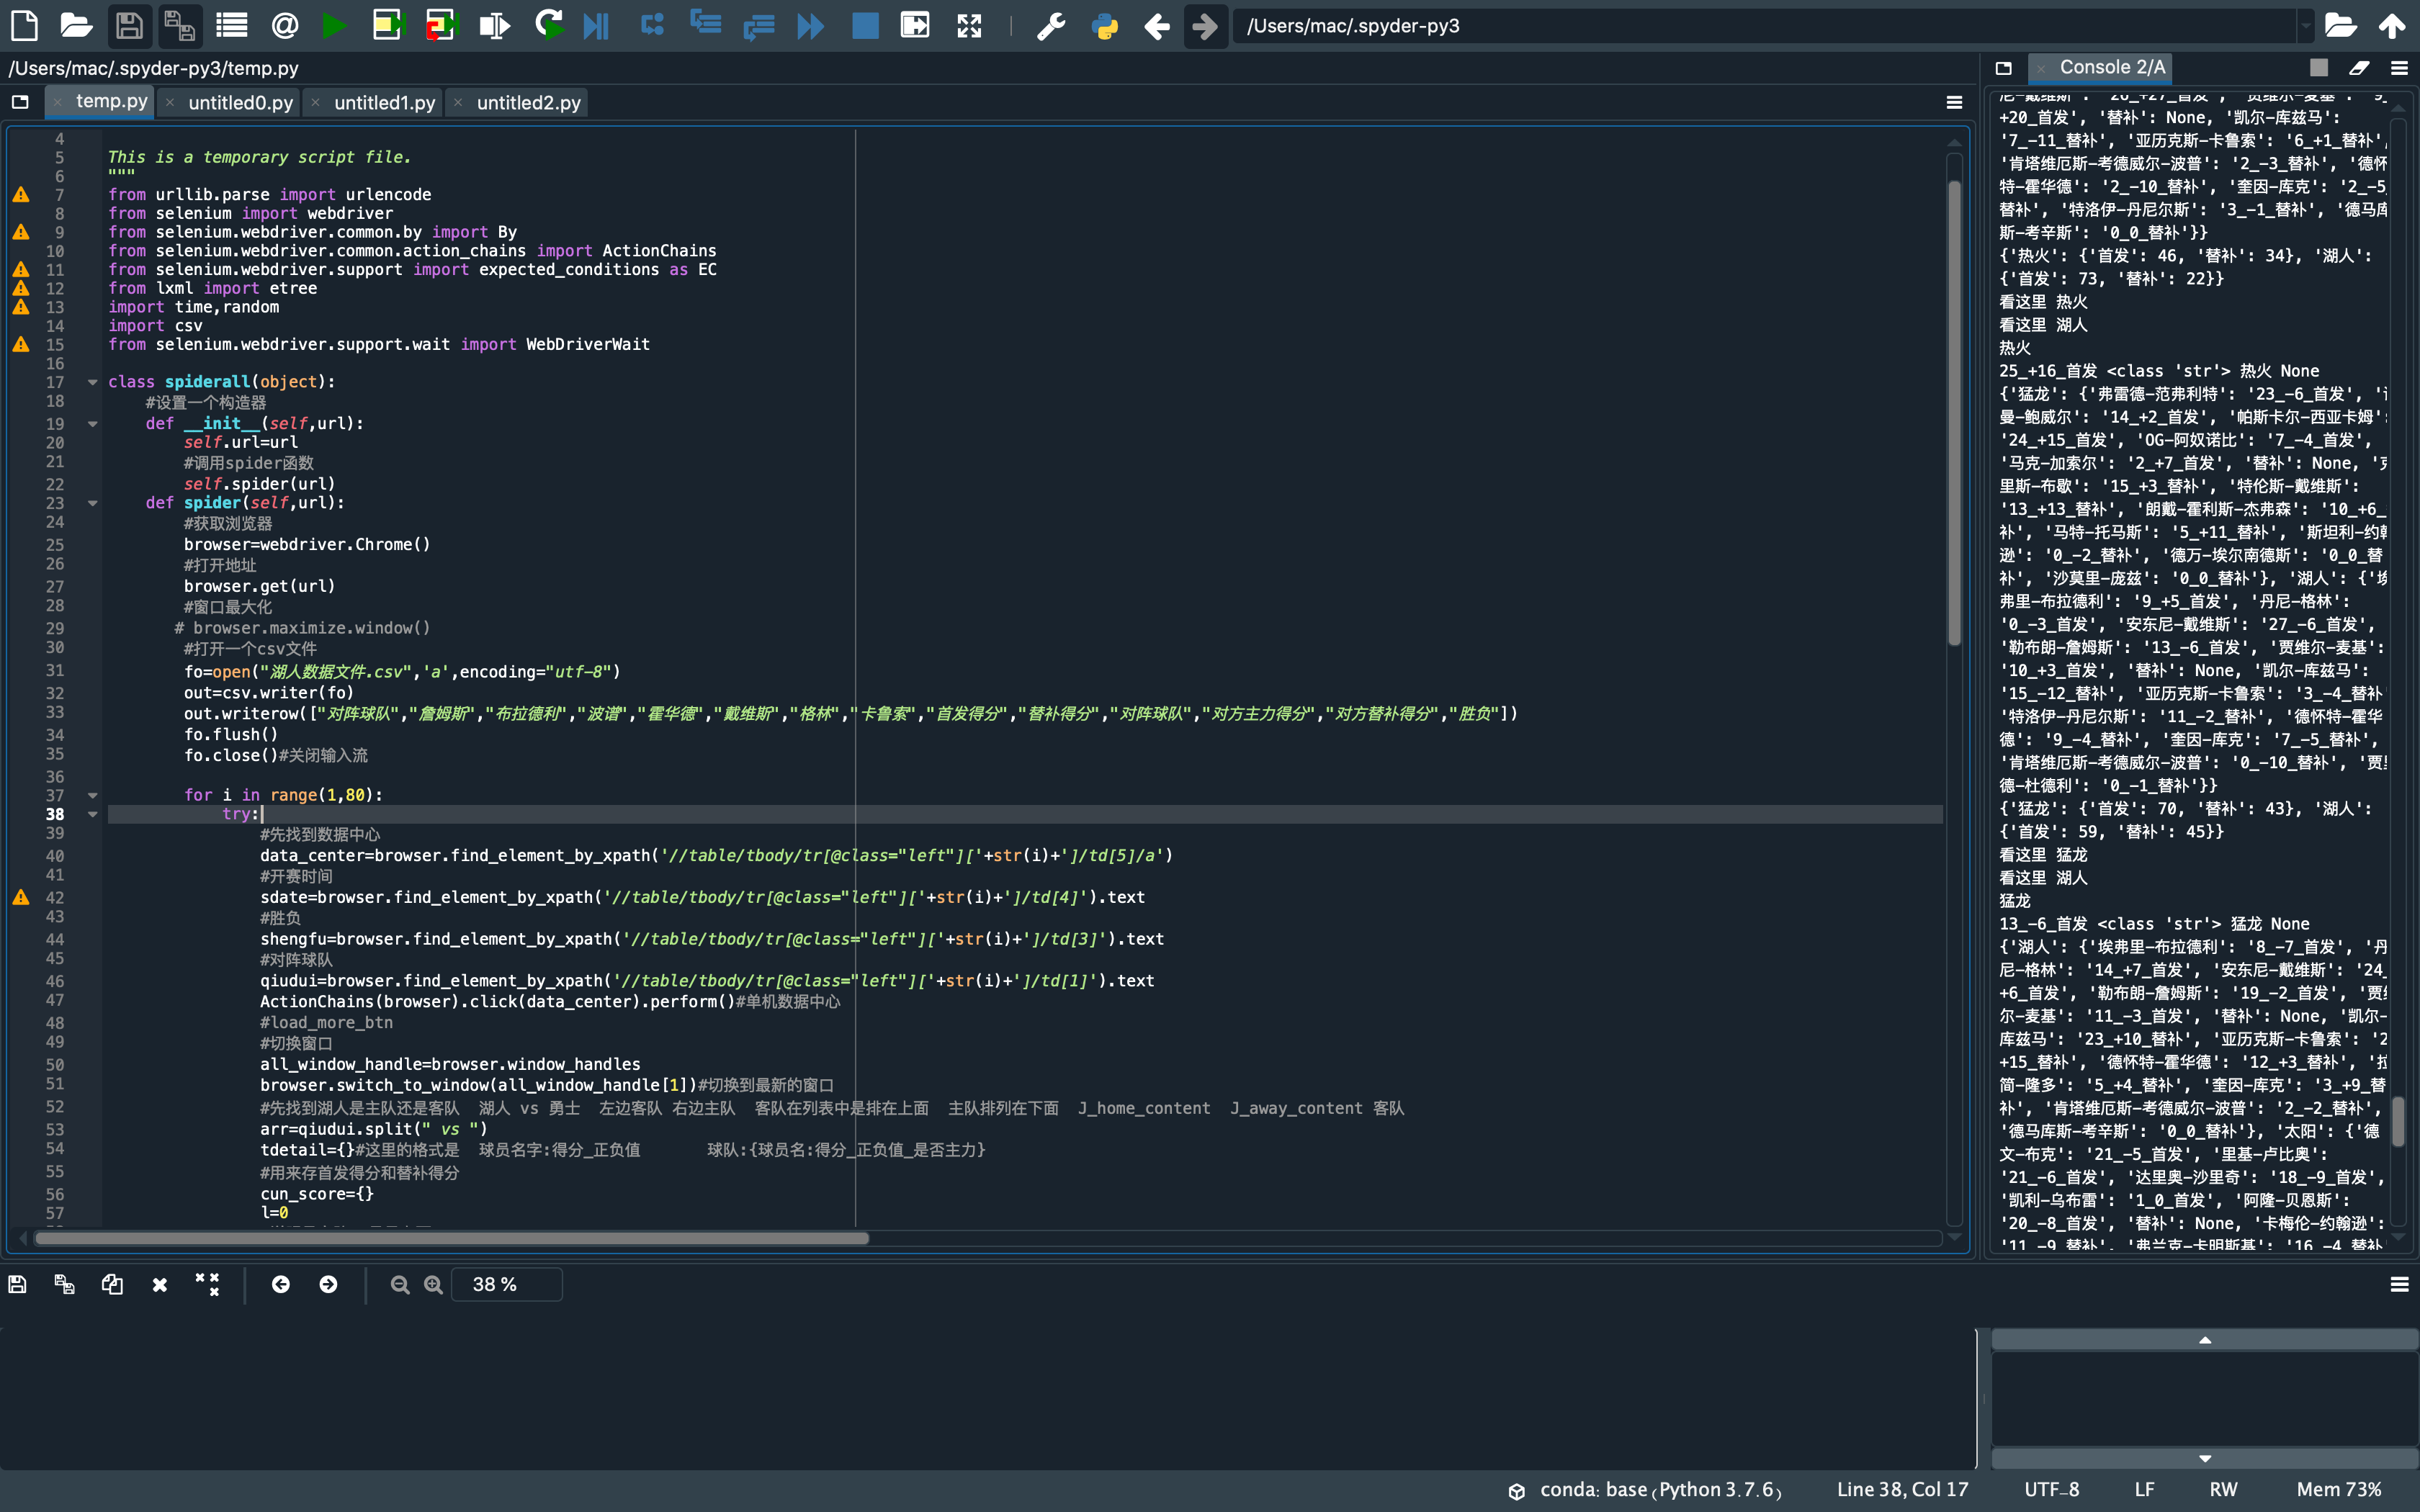Image resolution: width=2420 pixels, height=1512 pixels.
Task: Click the blue Stop debugging square
Action: [x=865, y=25]
